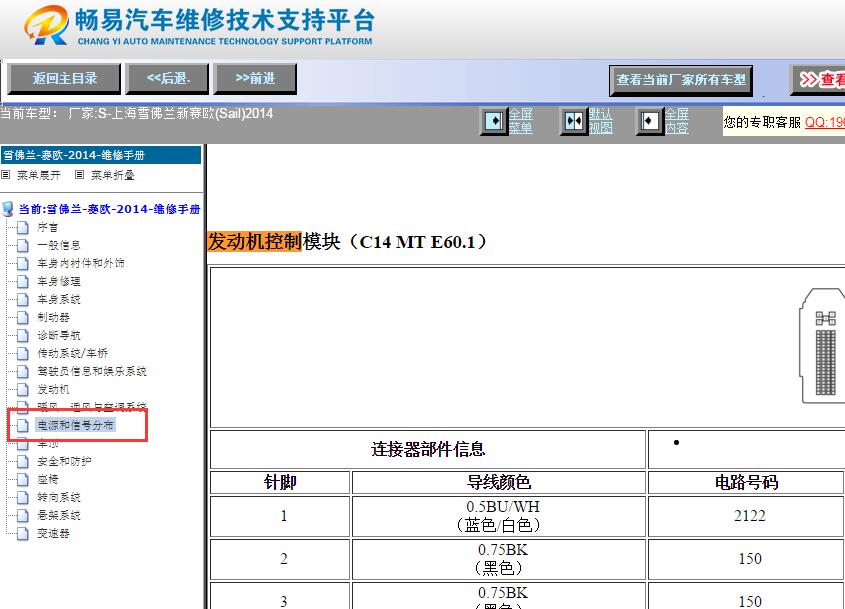Viewport: 845px width, 609px height.
Task: Open the 制动器 tree item
Action: (53, 317)
